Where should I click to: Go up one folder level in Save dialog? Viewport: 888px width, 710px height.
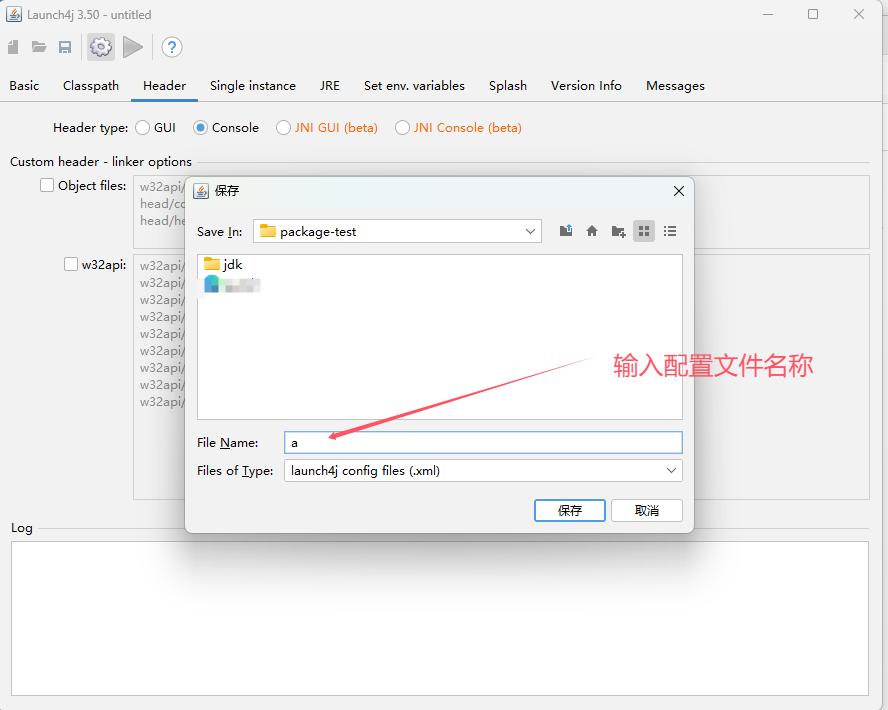tap(566, 231)
